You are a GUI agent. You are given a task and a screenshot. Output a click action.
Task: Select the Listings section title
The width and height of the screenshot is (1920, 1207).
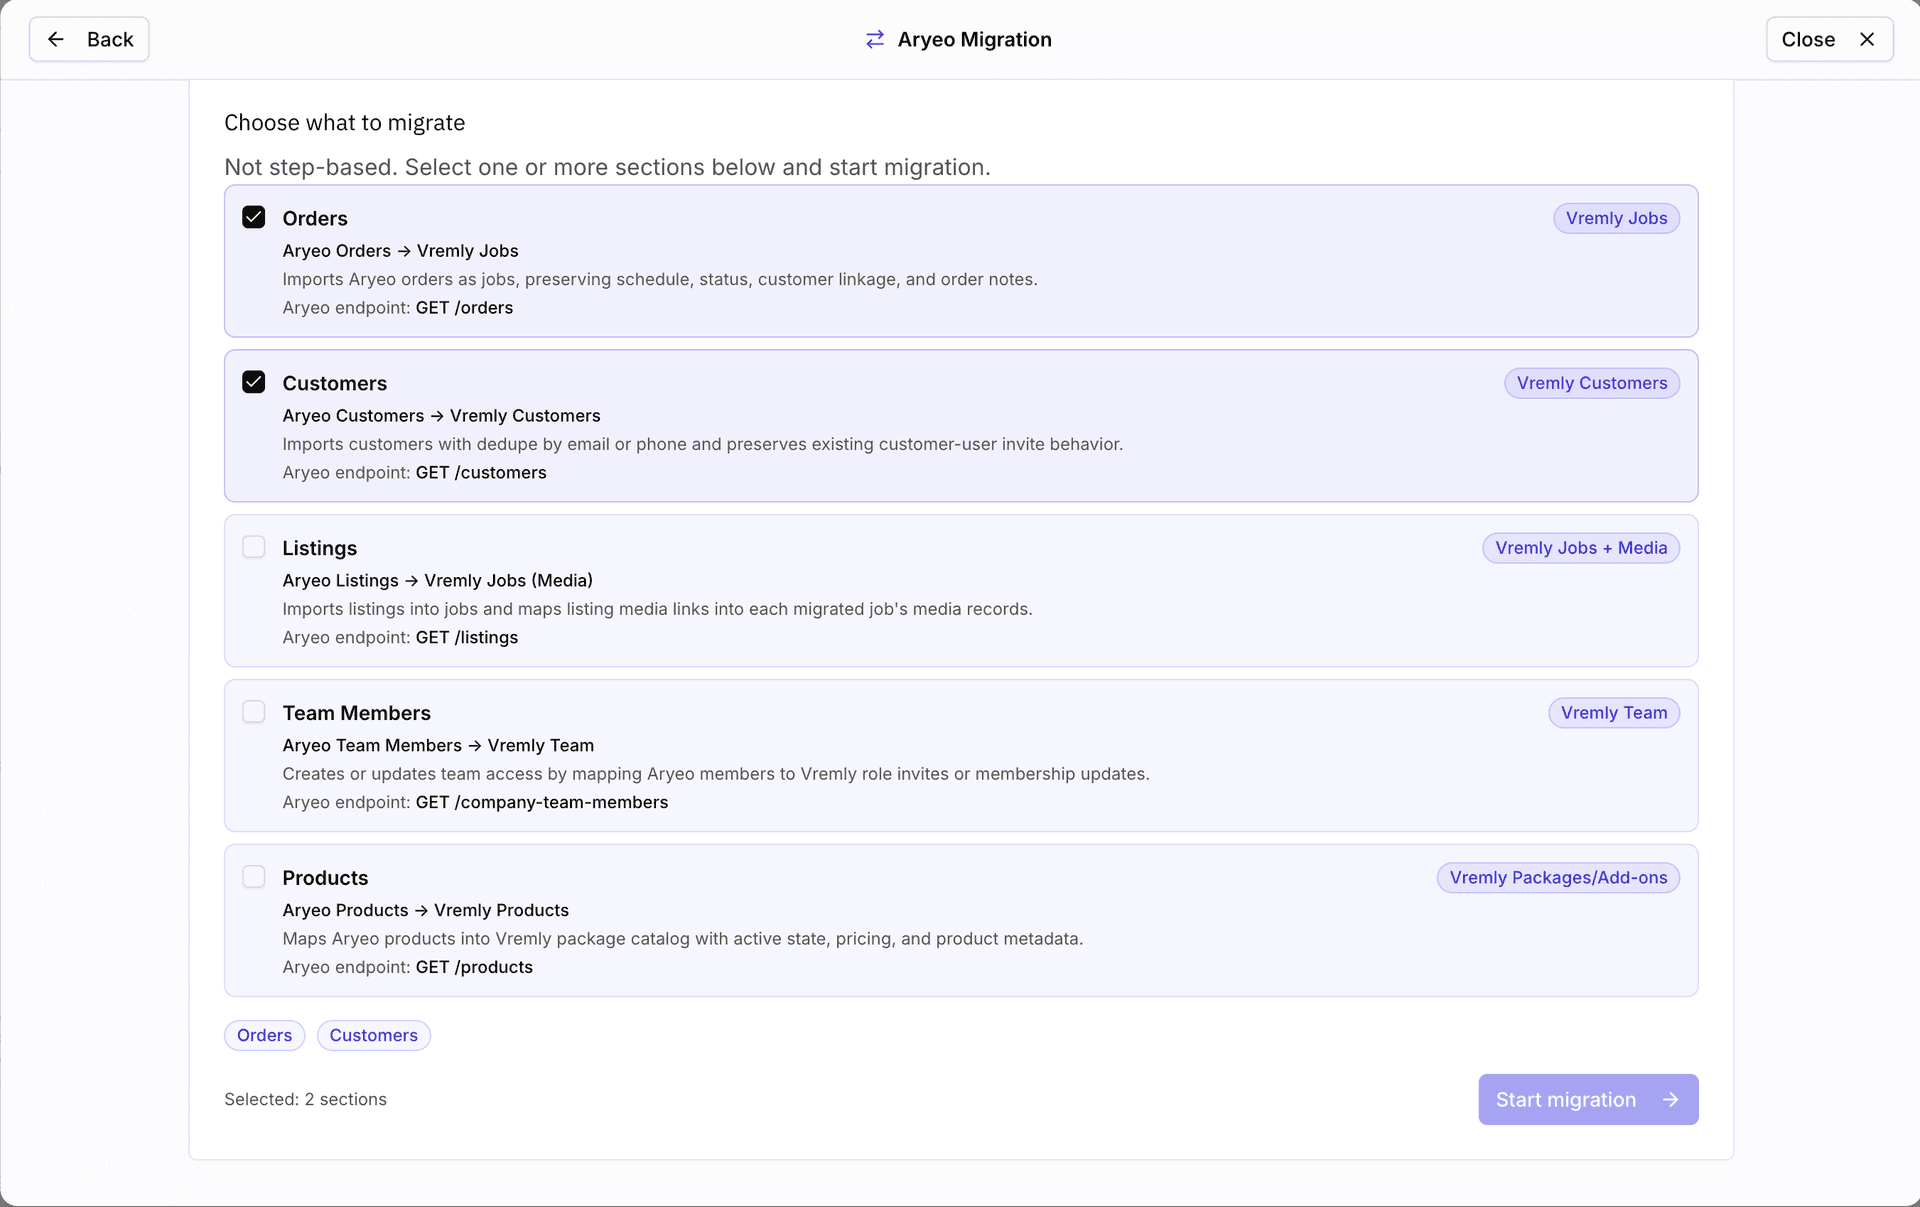click(x=319, y=548)
